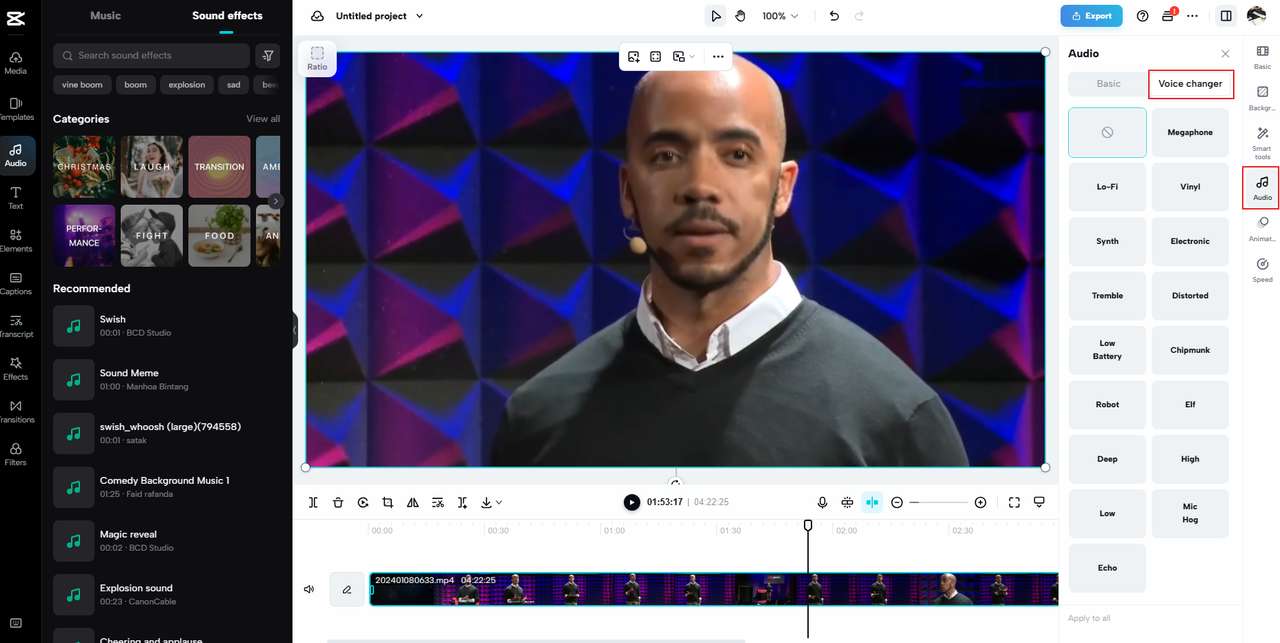Open the Captions panel
This screenshot has width=1280, height=643.
[16, 283]
